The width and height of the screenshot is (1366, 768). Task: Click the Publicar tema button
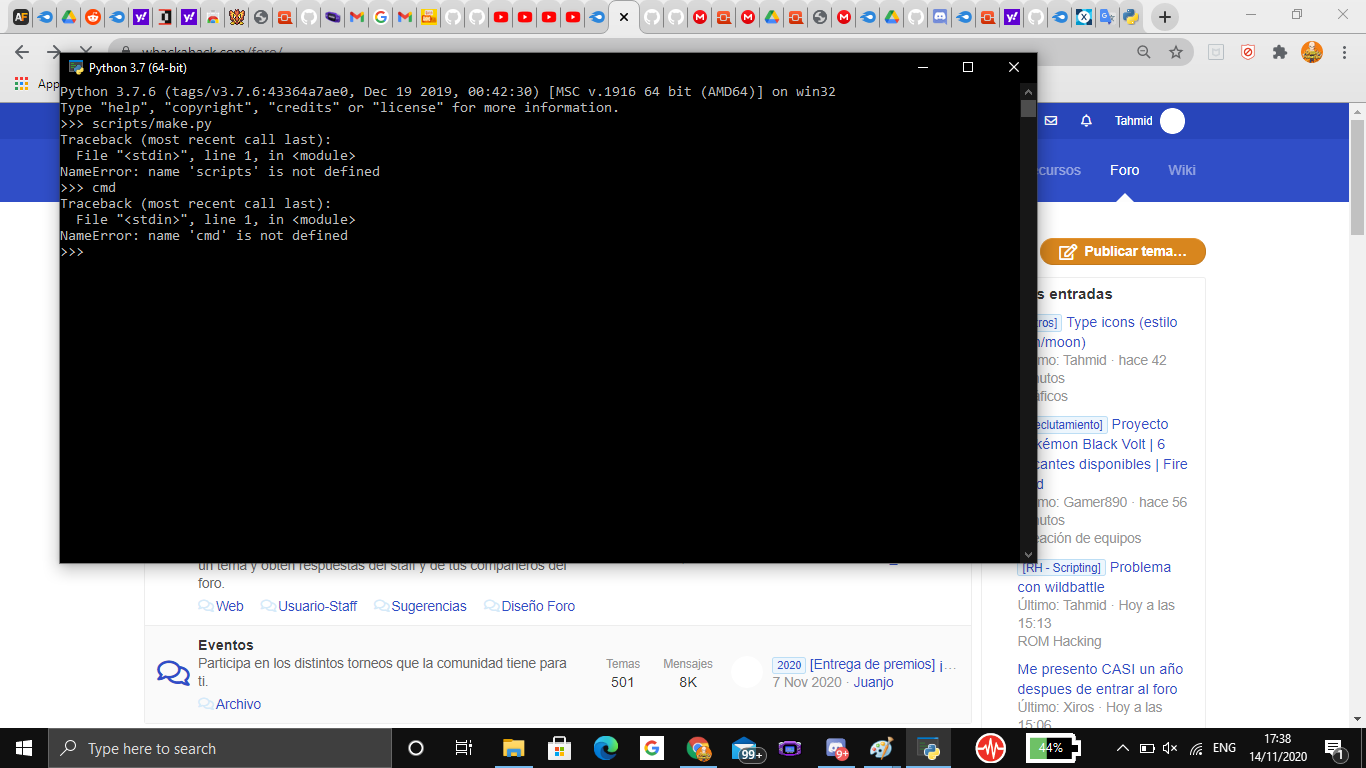coord(1122,252)
